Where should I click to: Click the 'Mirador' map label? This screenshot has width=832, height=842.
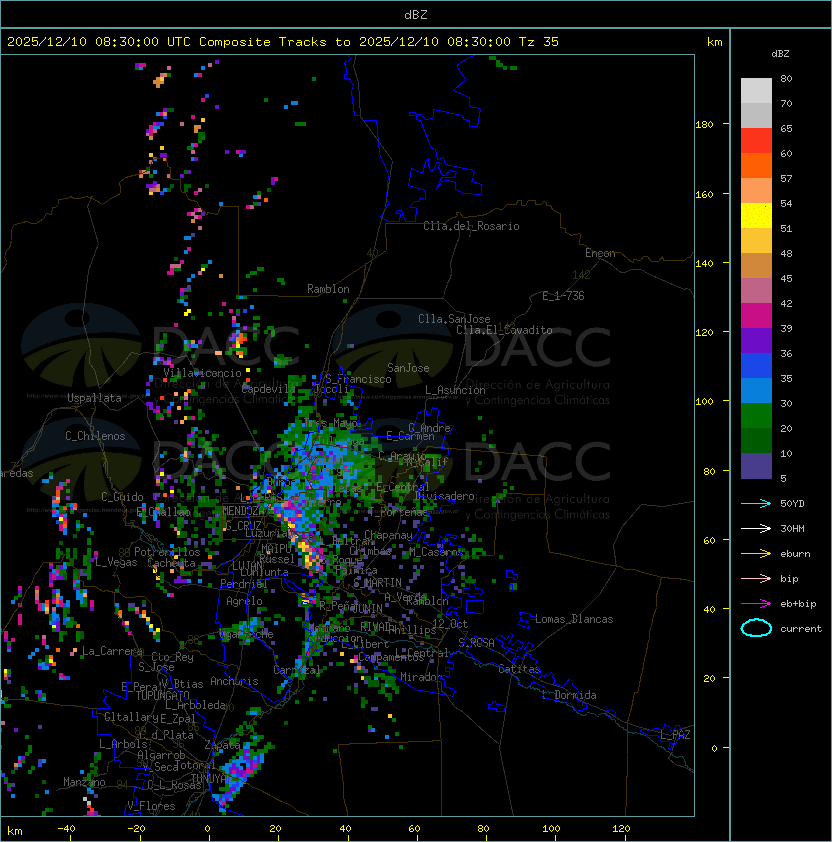[x=422, y=677]
